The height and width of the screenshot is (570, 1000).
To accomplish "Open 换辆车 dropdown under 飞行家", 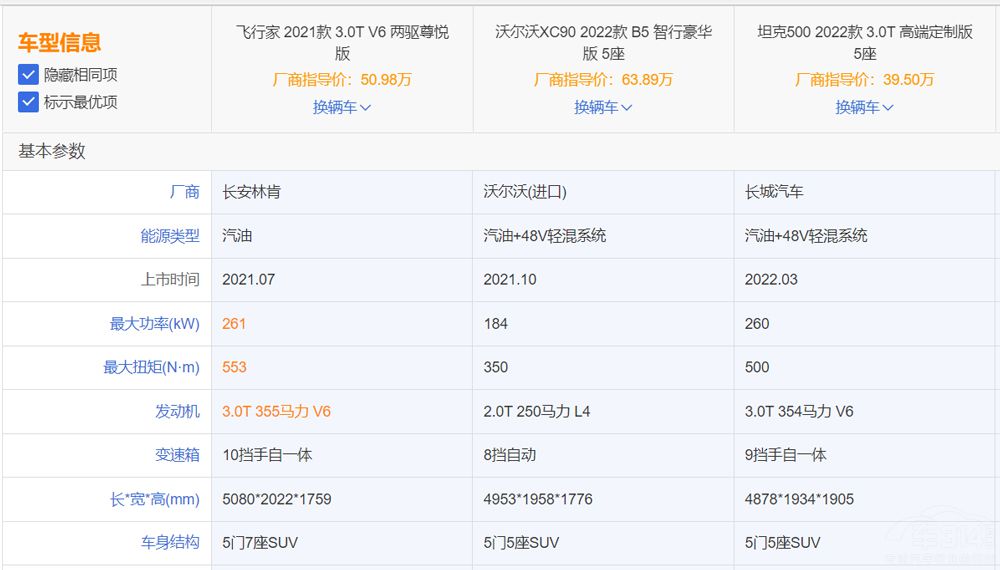I will tap(342, 107).
